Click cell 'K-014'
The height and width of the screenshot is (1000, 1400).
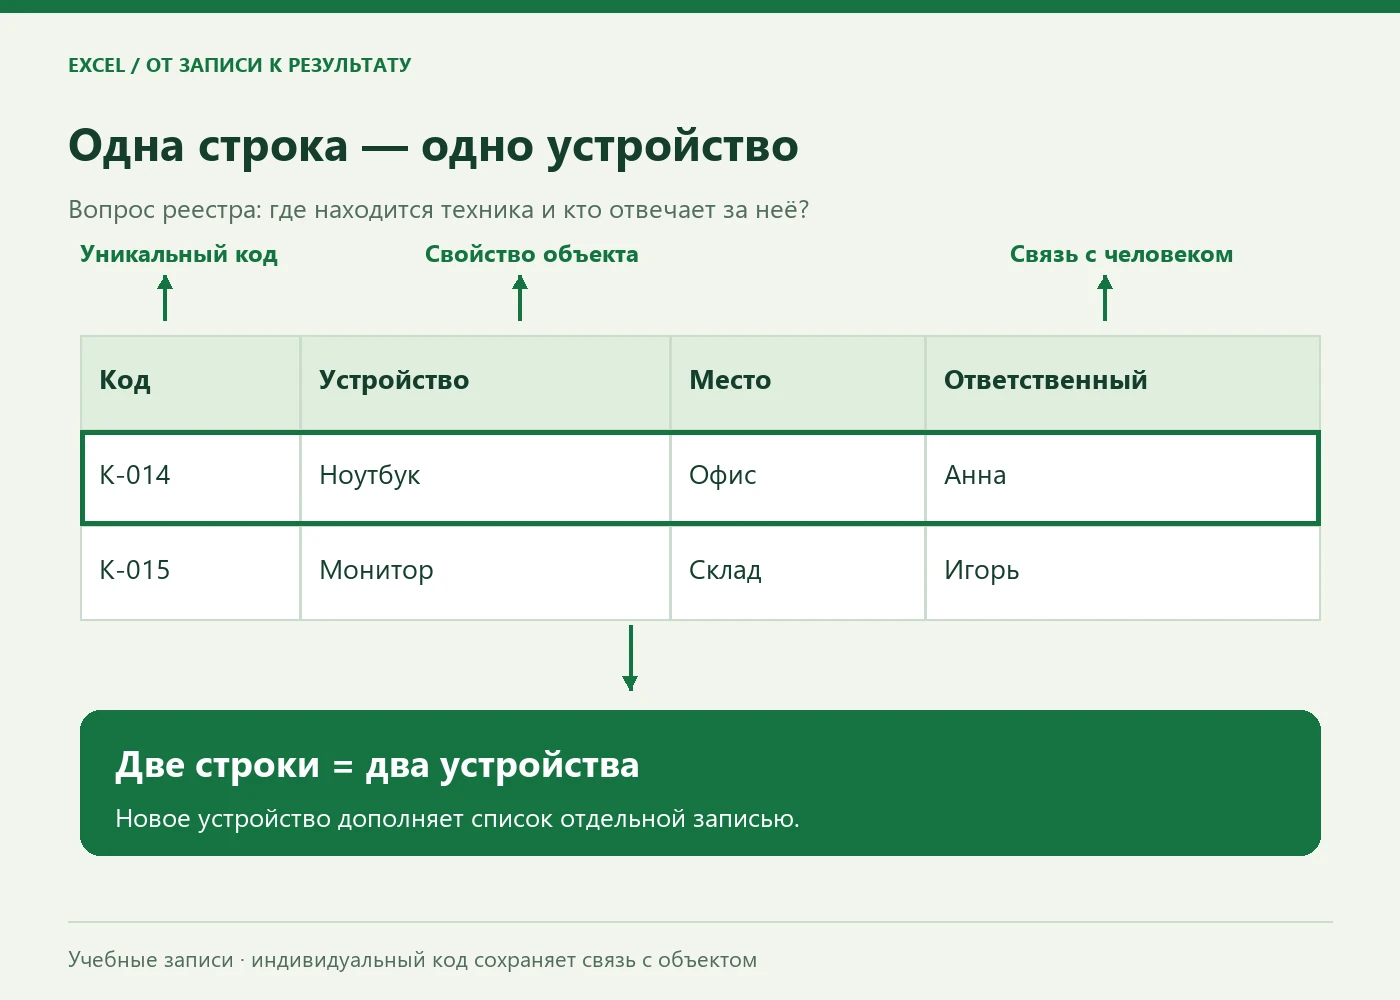tap(190, 477)
